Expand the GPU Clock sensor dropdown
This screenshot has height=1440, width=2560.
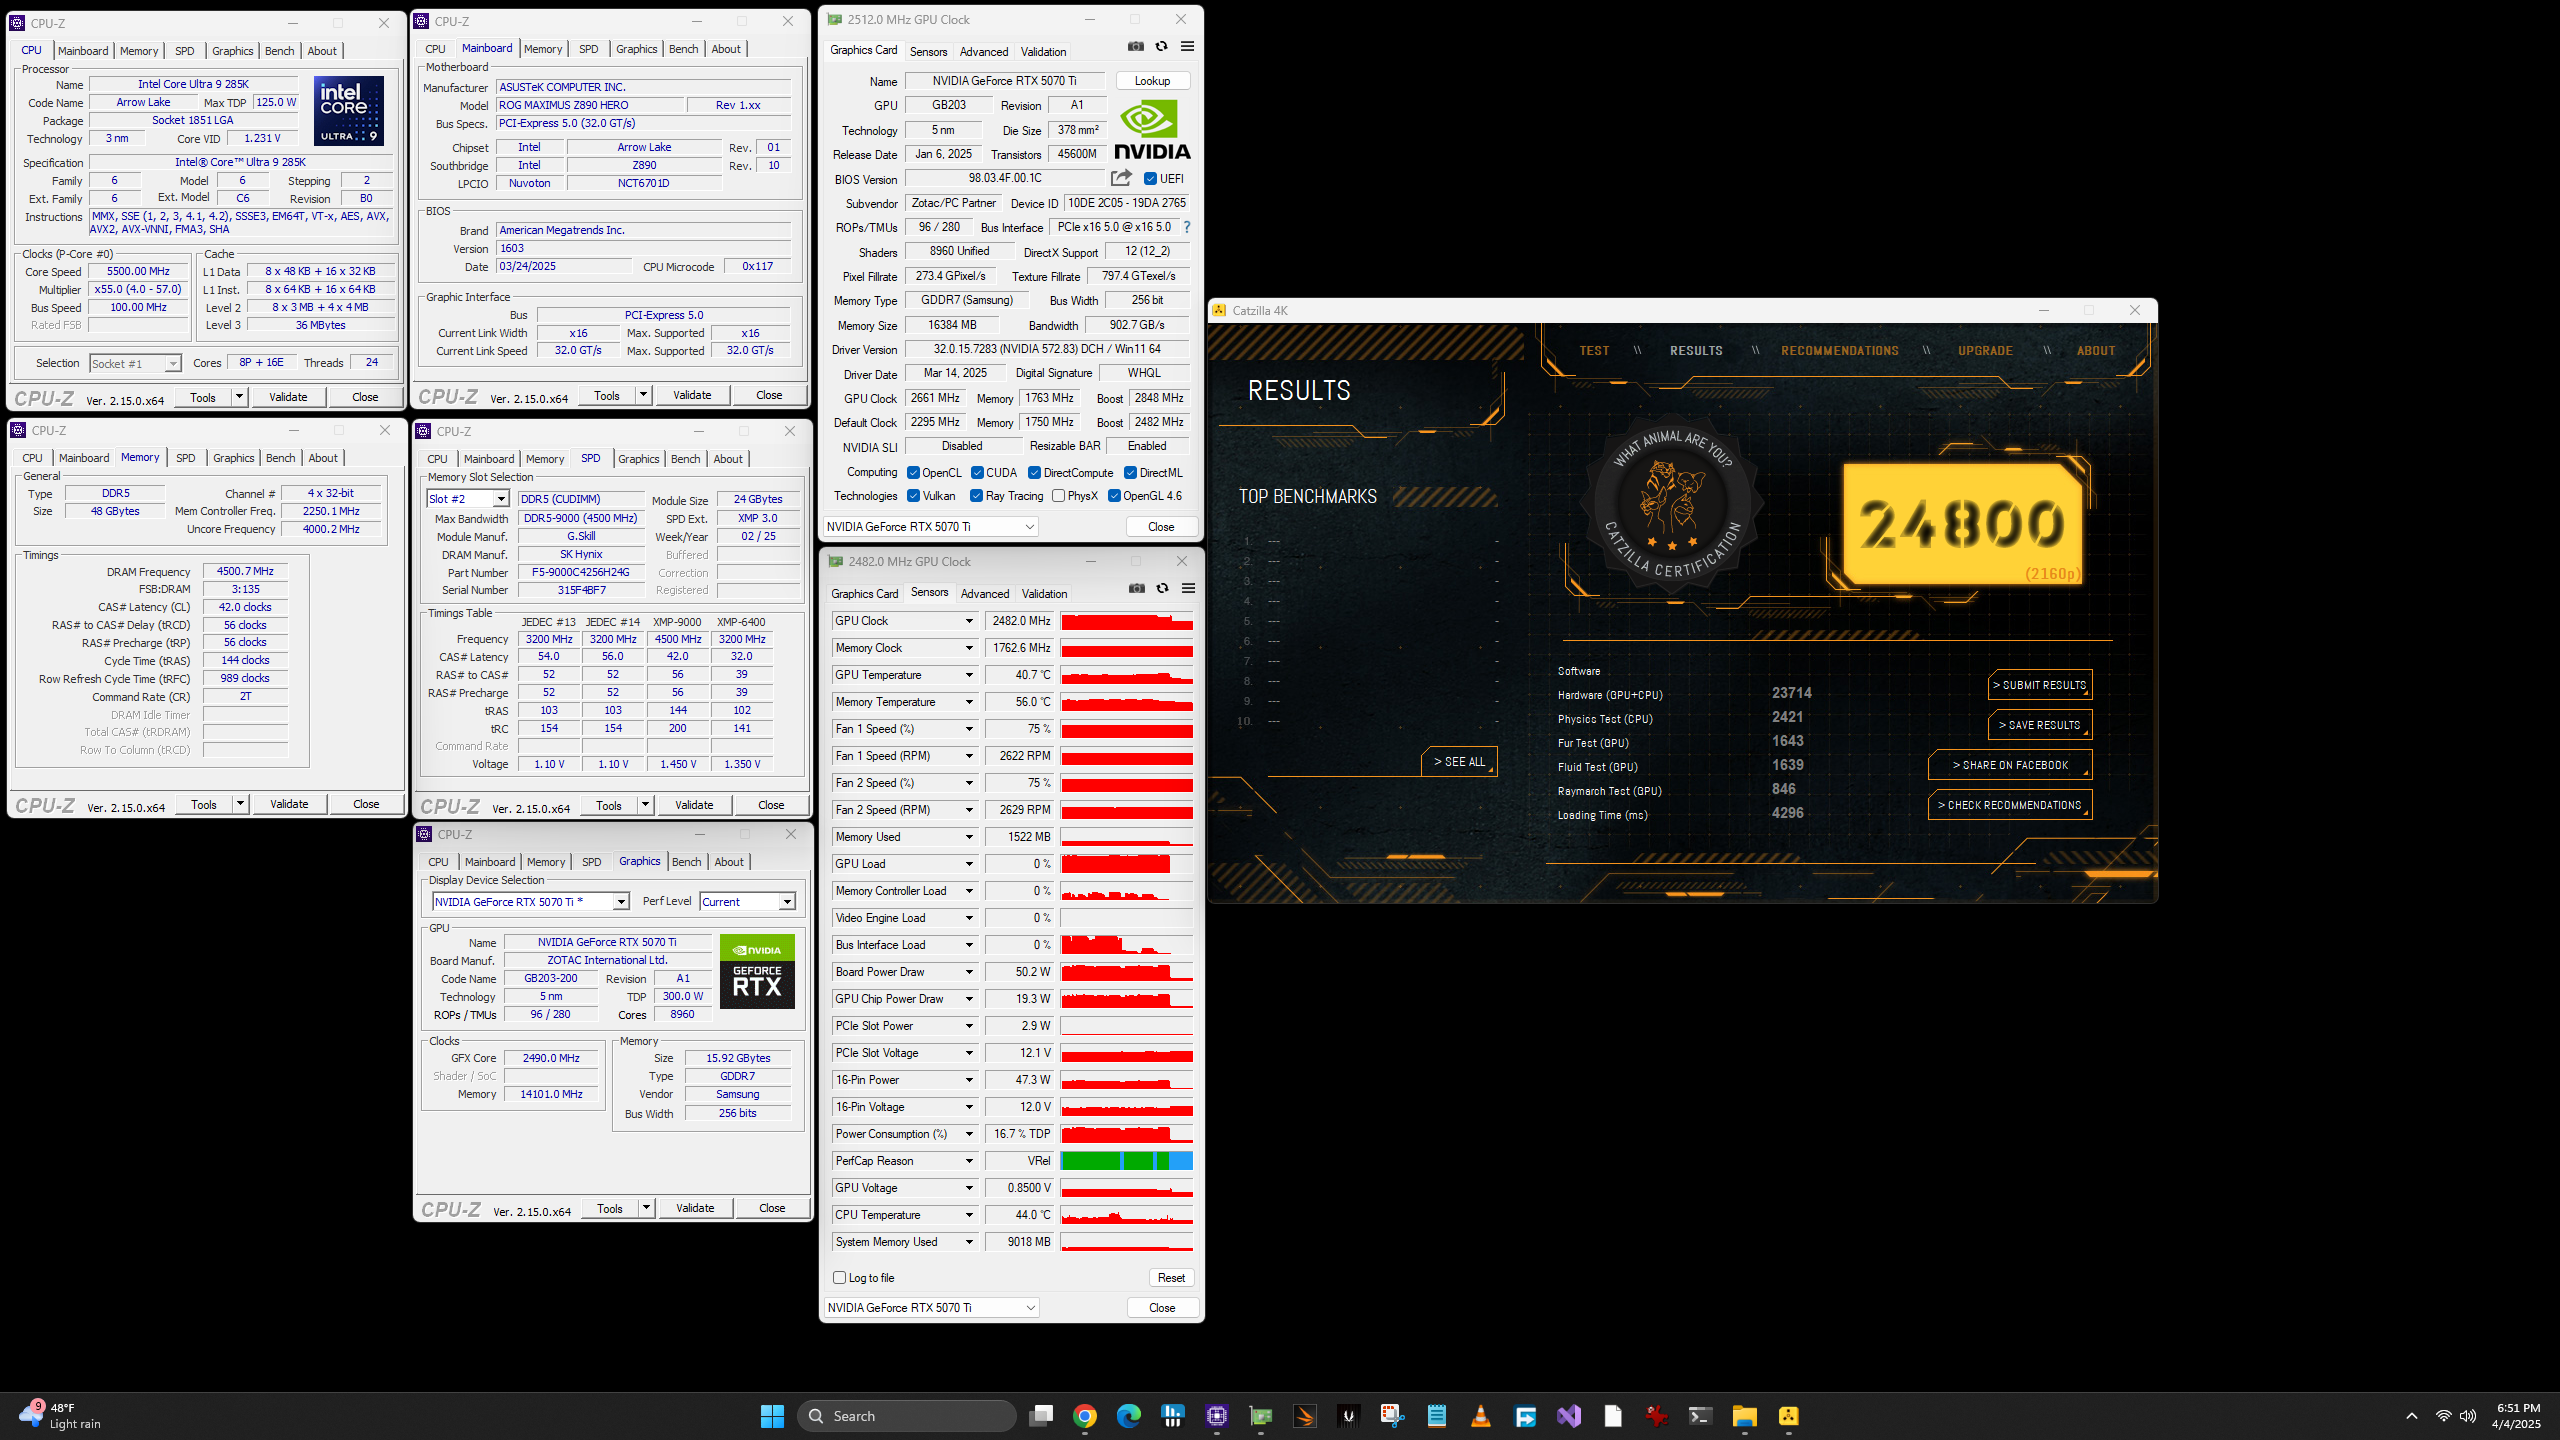969,621
